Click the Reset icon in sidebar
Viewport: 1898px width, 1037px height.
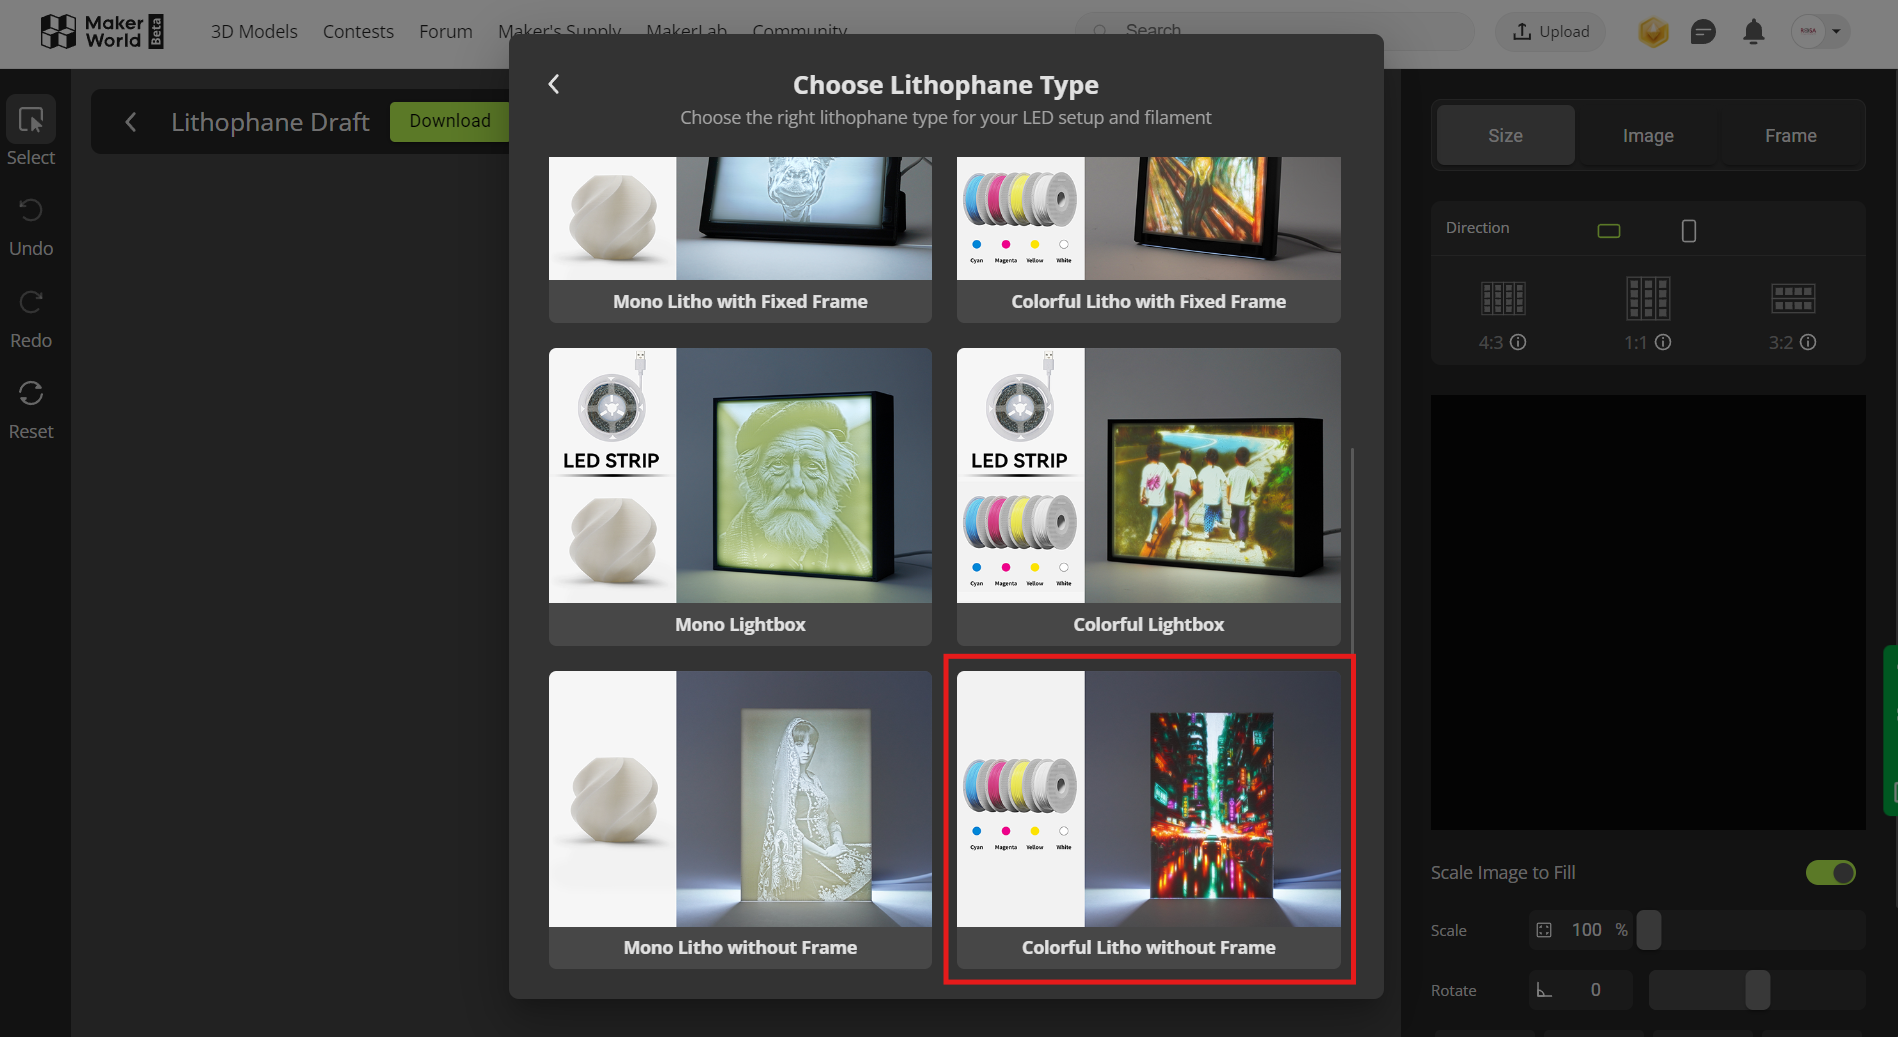31,394
